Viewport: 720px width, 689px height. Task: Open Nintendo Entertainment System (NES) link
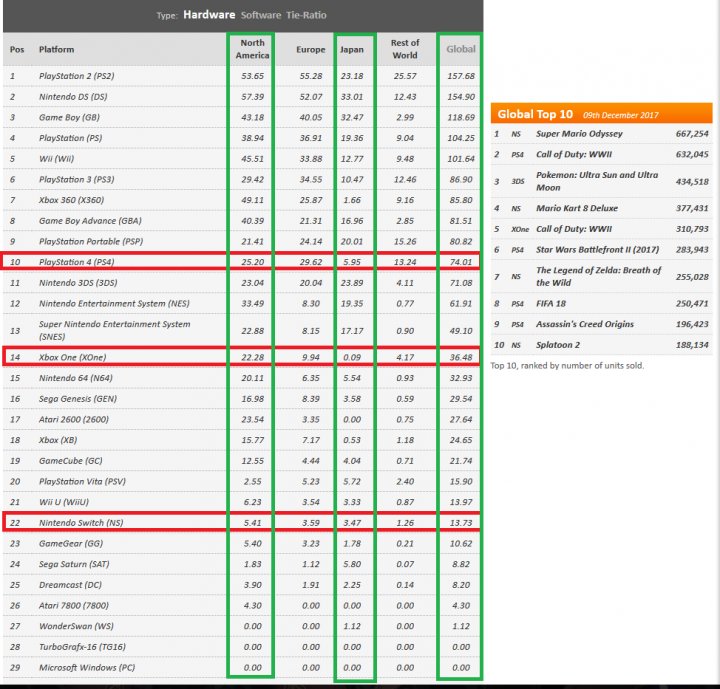(x=114, y=303)
